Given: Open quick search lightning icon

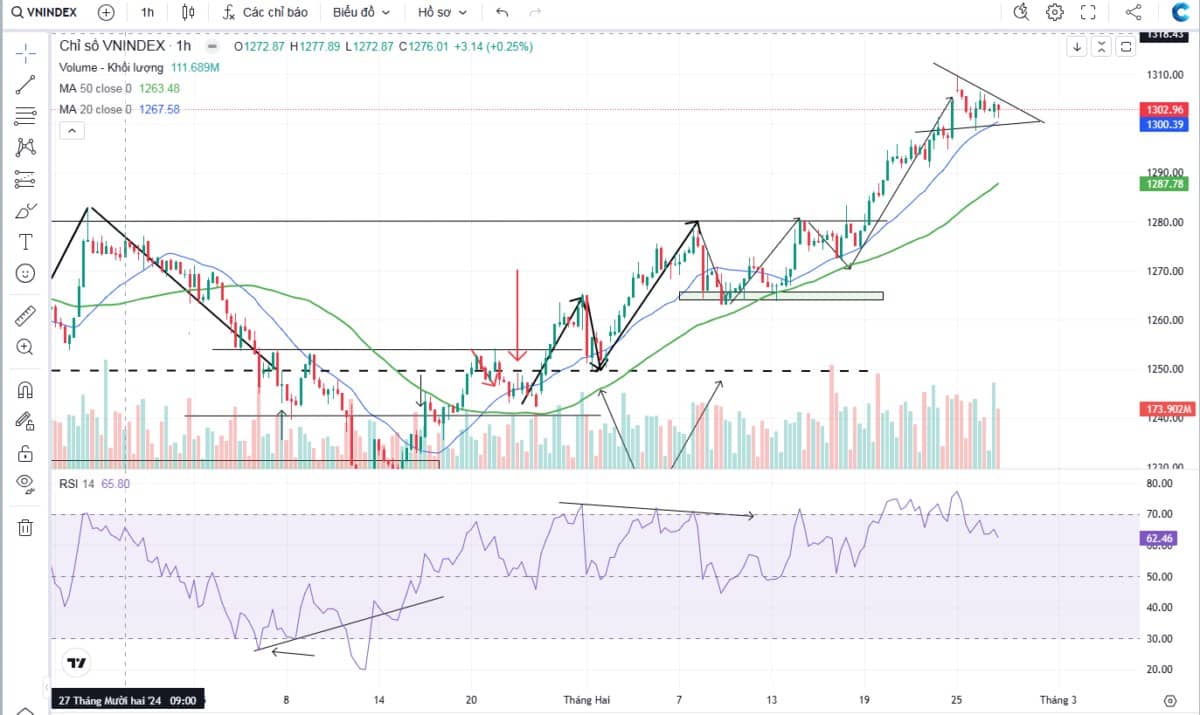Looking at the screenshot, I should tap(1020, 12).
